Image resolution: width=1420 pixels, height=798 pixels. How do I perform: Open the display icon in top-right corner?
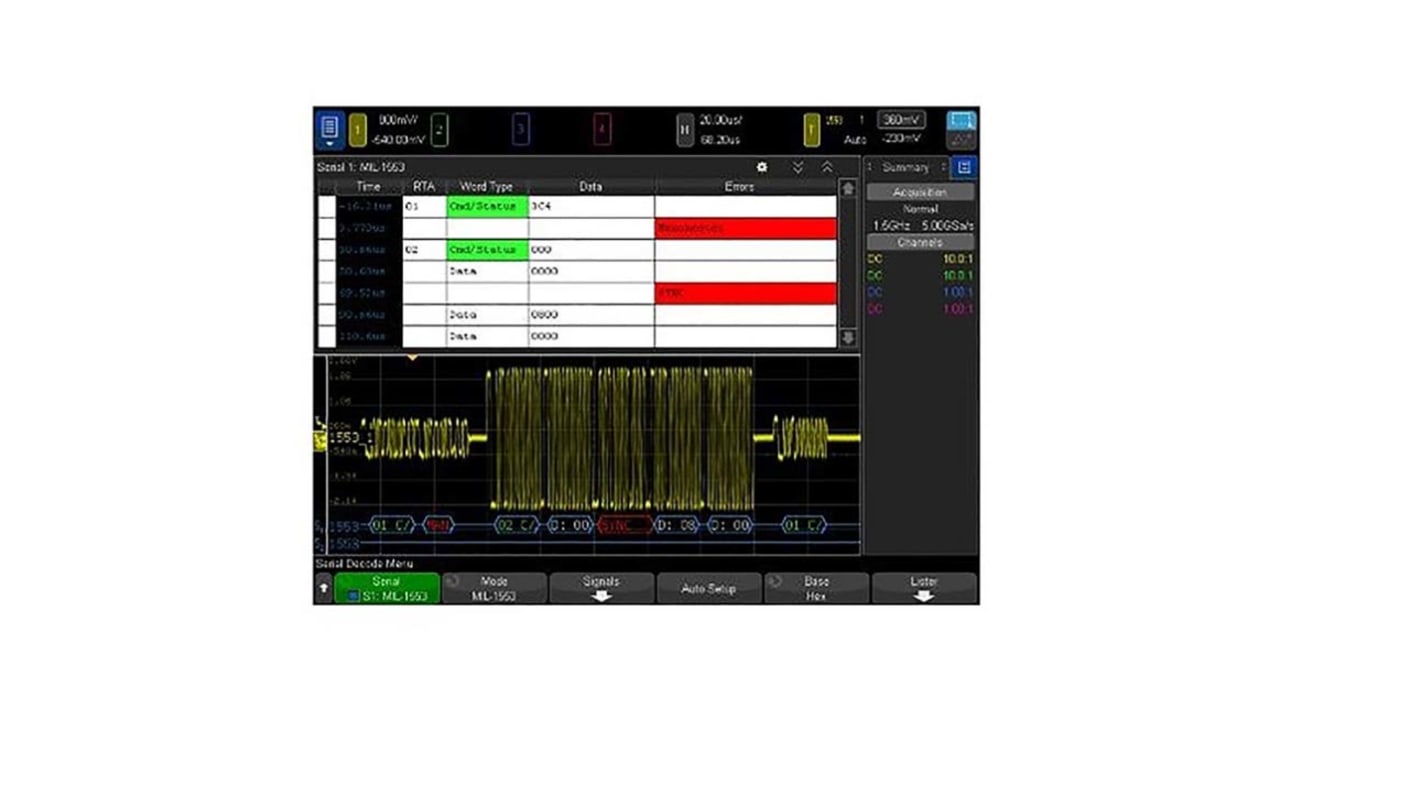point(961,130)
